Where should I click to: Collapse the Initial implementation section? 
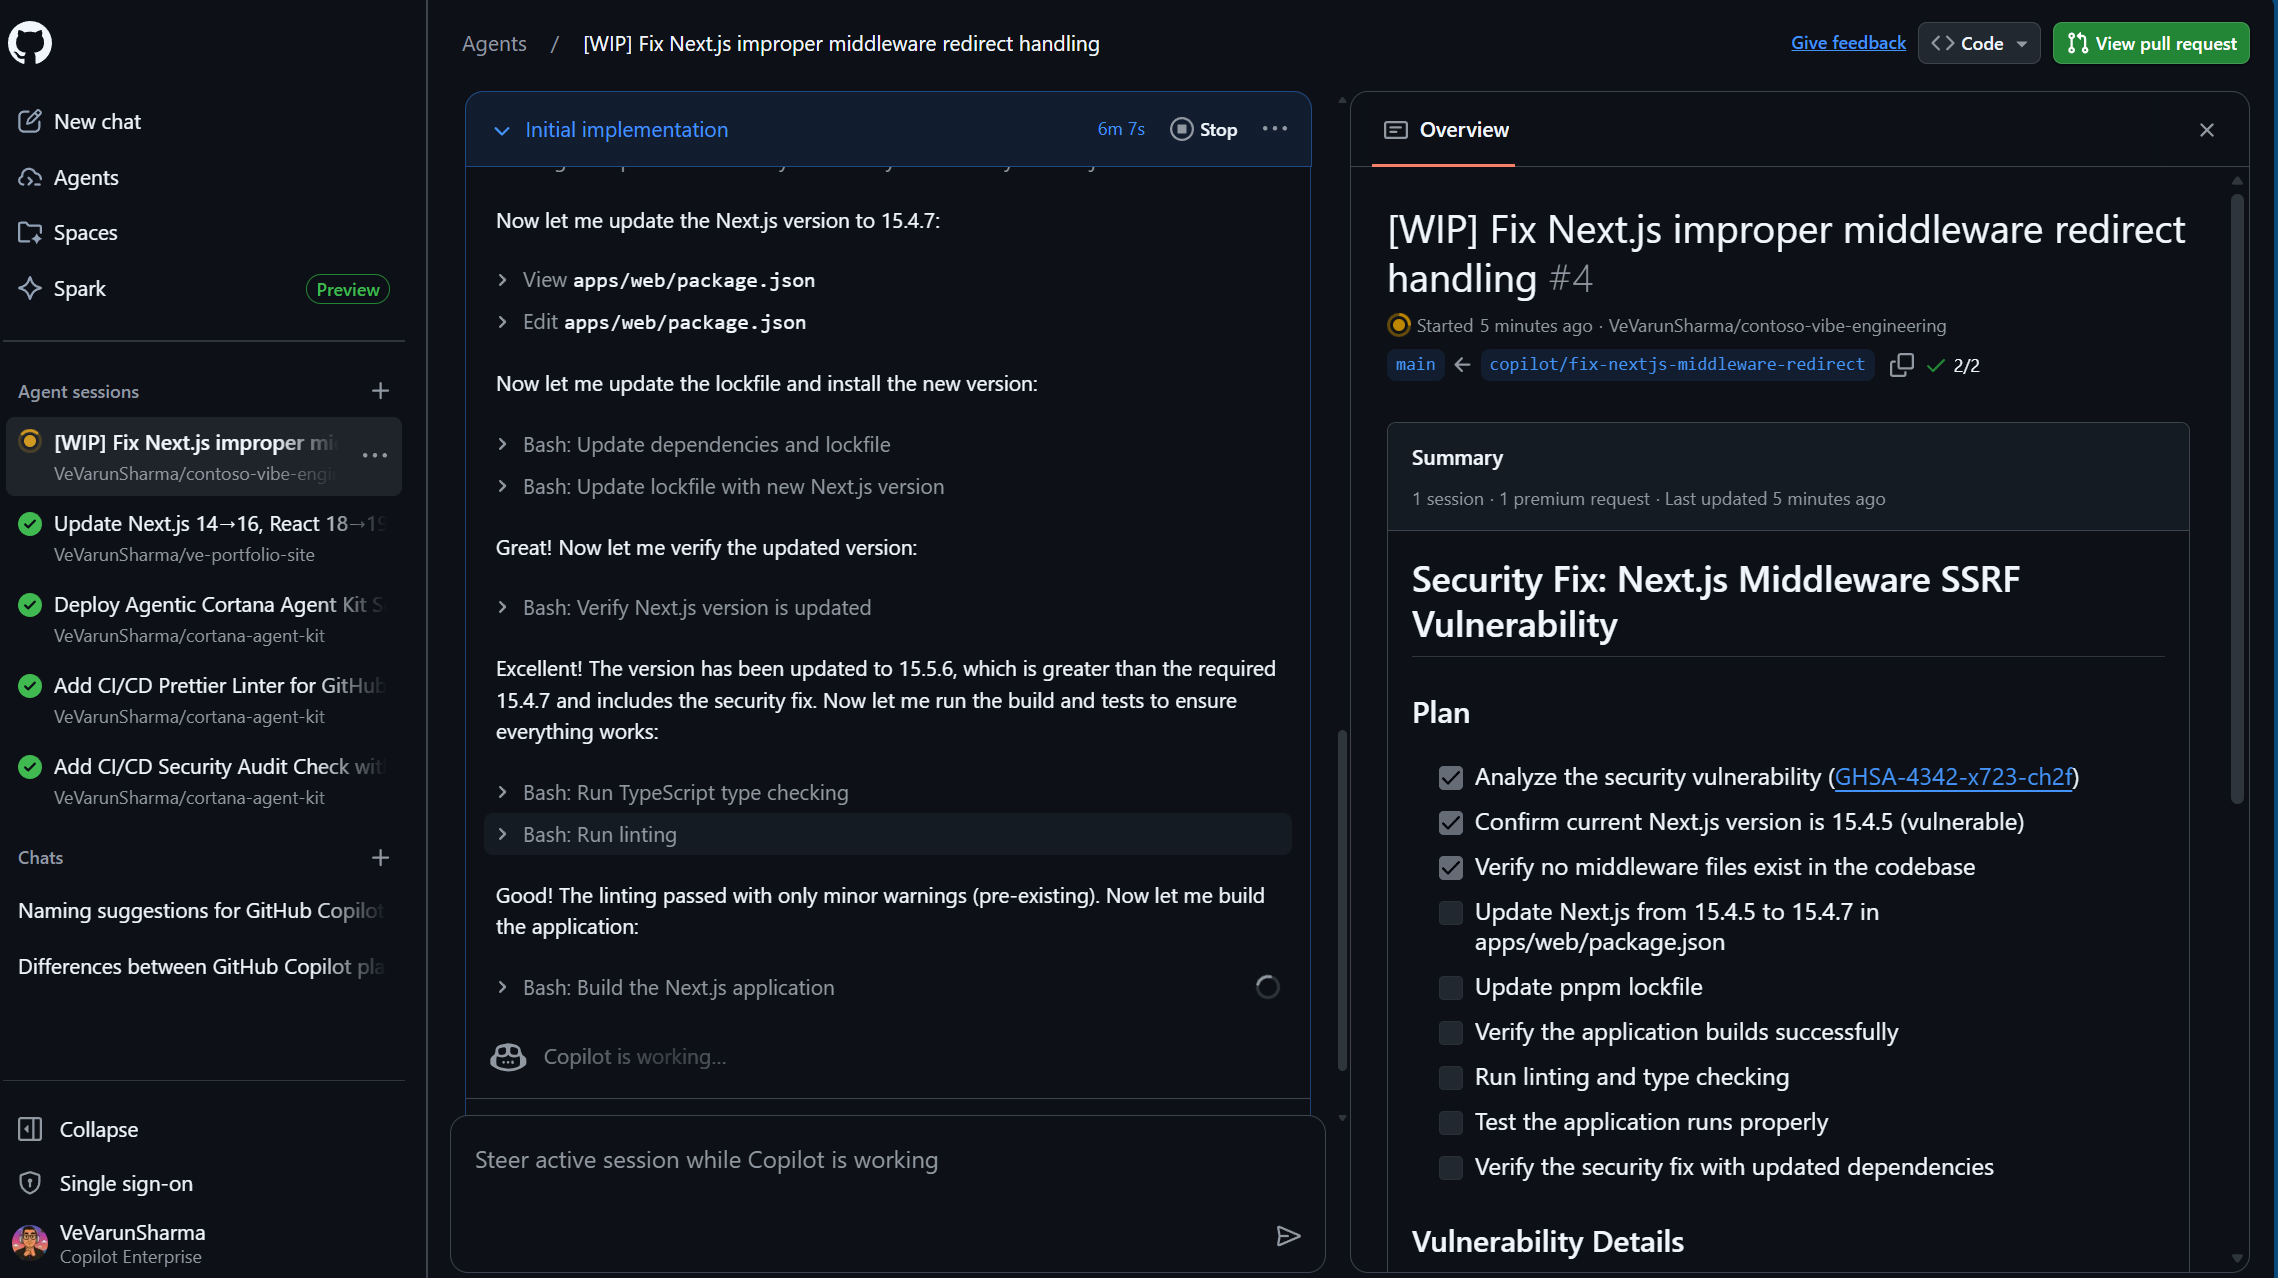502,130
